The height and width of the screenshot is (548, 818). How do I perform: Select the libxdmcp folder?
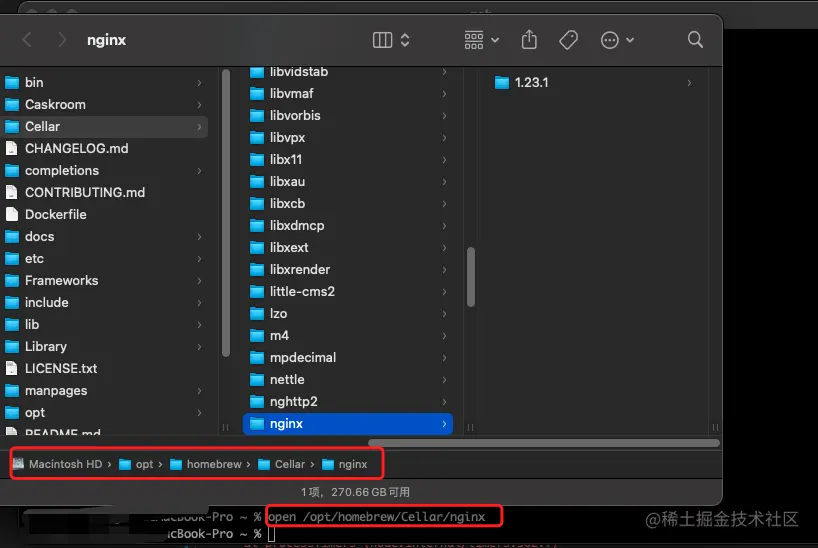coord(348,225)
